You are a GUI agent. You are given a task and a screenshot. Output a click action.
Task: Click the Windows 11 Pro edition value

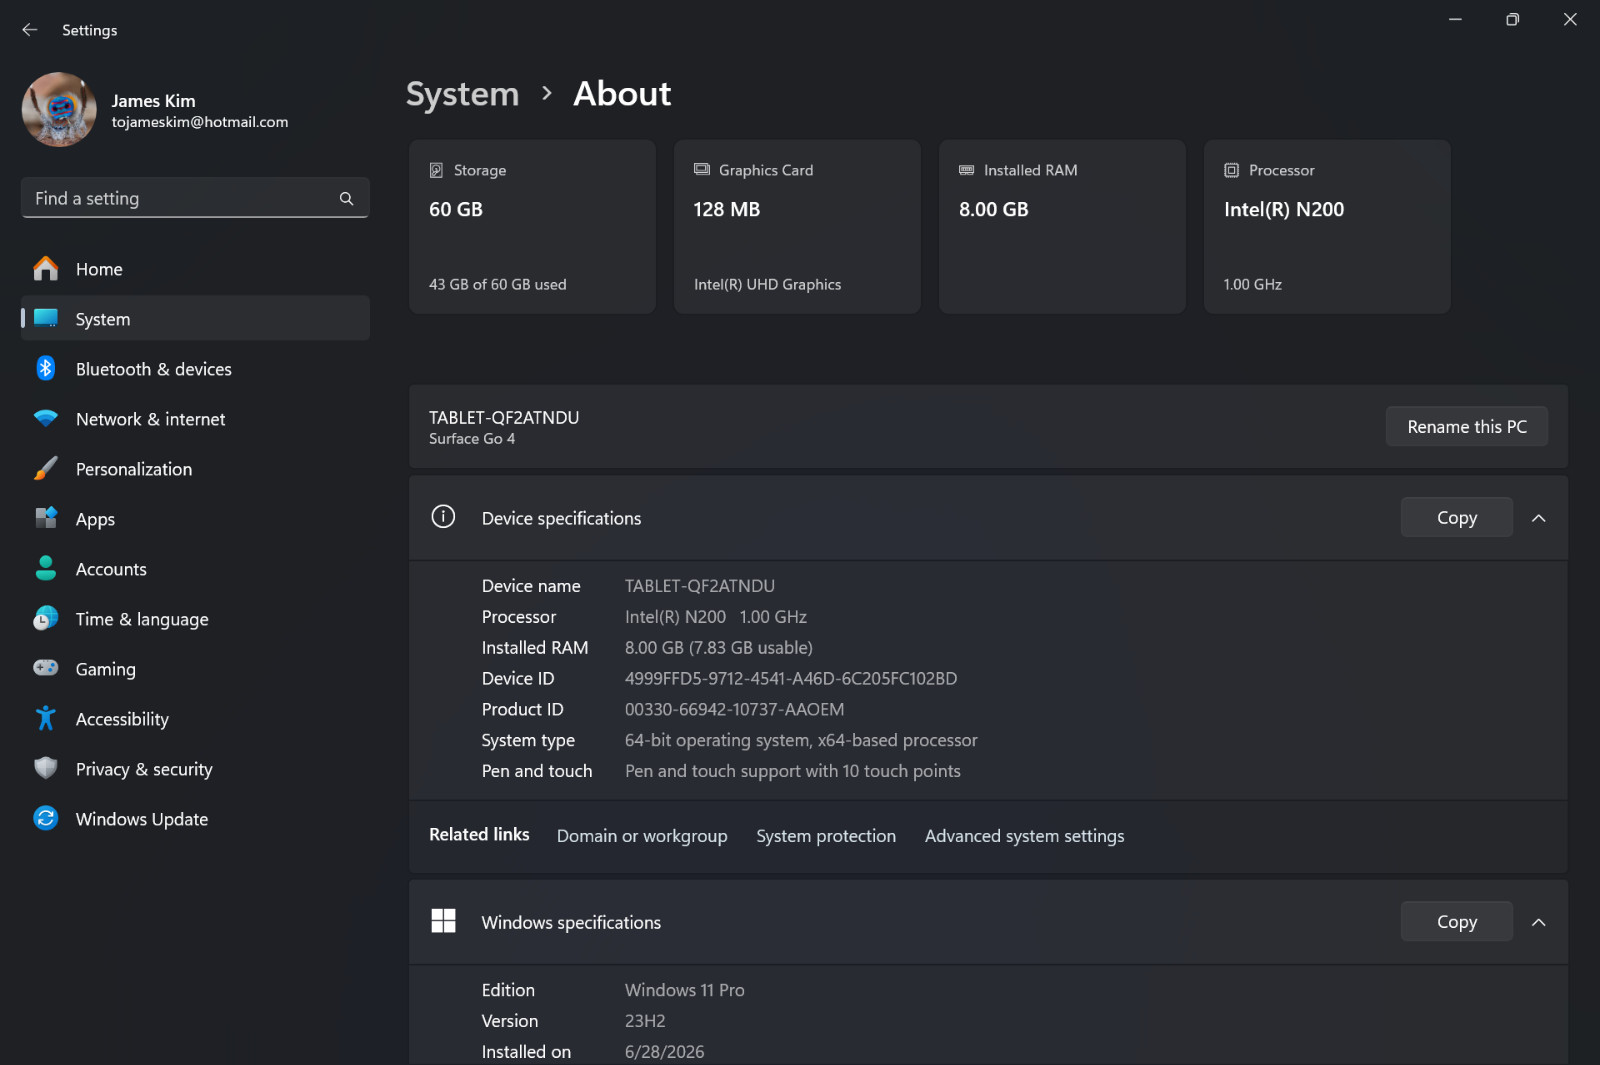pyautogui.click(x=685, y=990)
